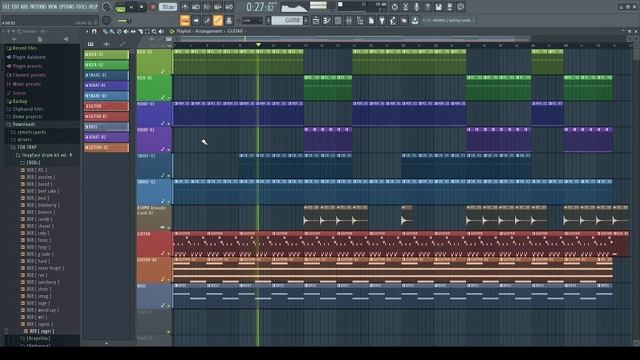Click the green download content icon
640x360 pixels.
(415, 20)
